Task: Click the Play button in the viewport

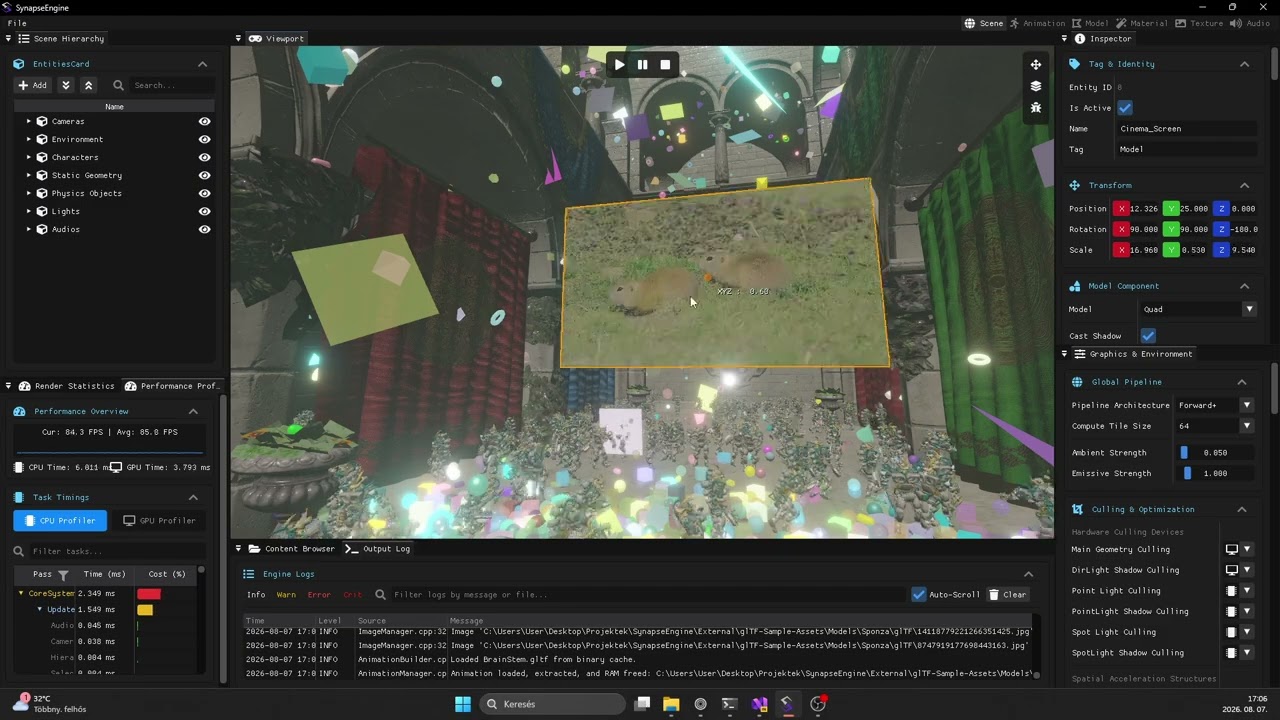Action: click(619, 65)
